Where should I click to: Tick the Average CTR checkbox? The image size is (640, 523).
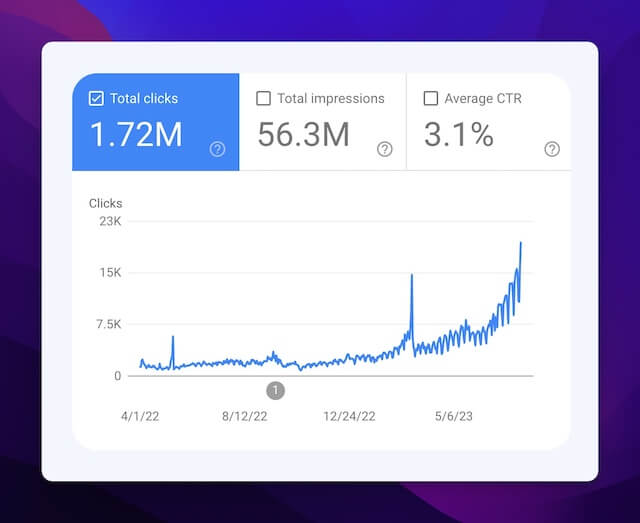(431, 98)
